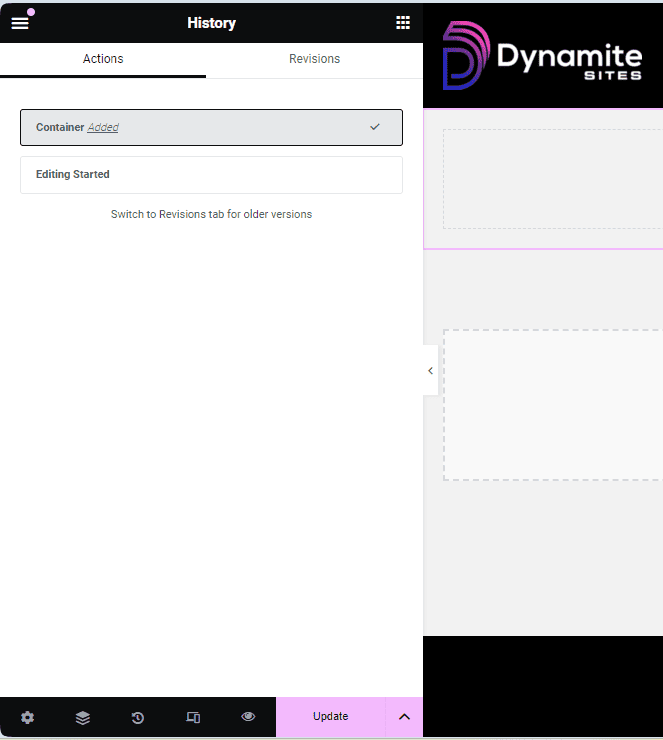Click the underlined Added text

[x=103, y=128]
